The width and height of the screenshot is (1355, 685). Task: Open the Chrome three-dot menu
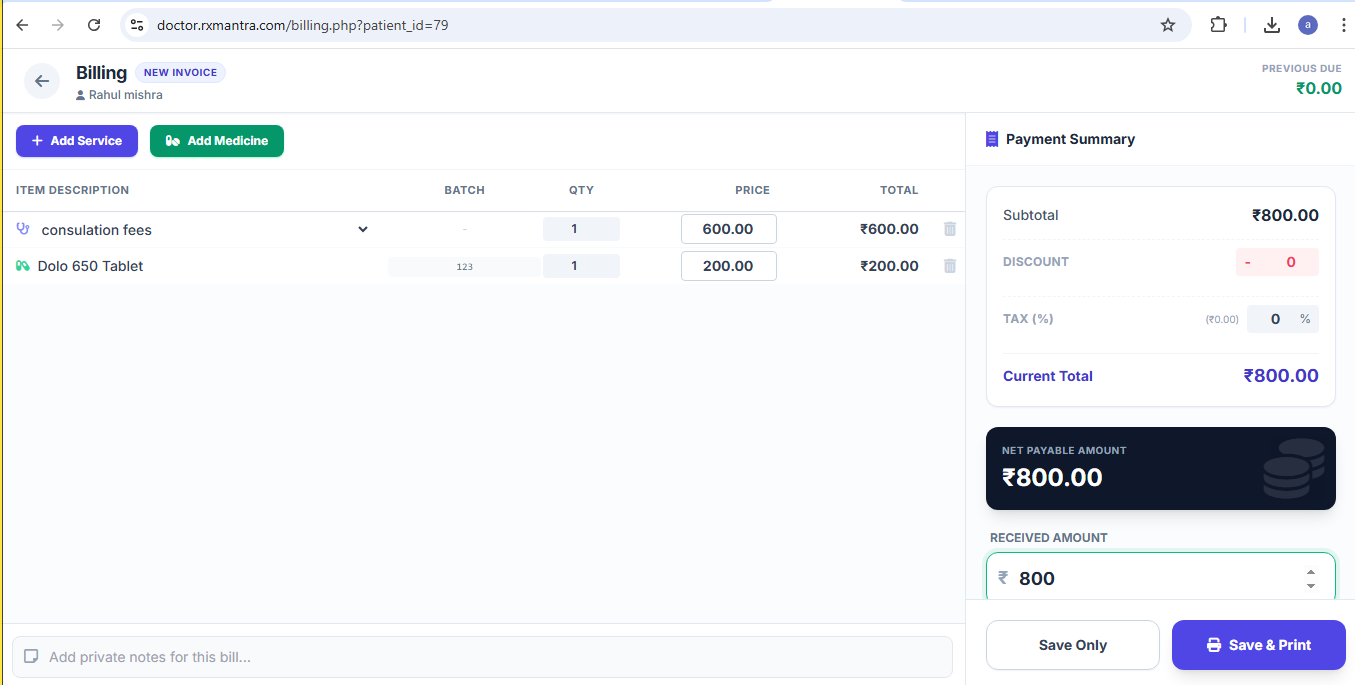pyautogui.click(x=1342, y=25)
